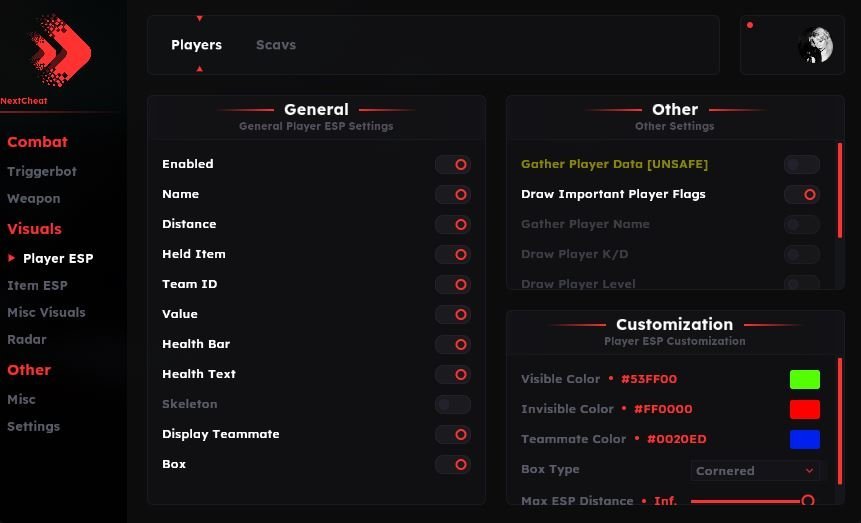Click the red status dot near avatar
Image resolution: width=861 pixels, height=523 pixels.
coord(750,25)
